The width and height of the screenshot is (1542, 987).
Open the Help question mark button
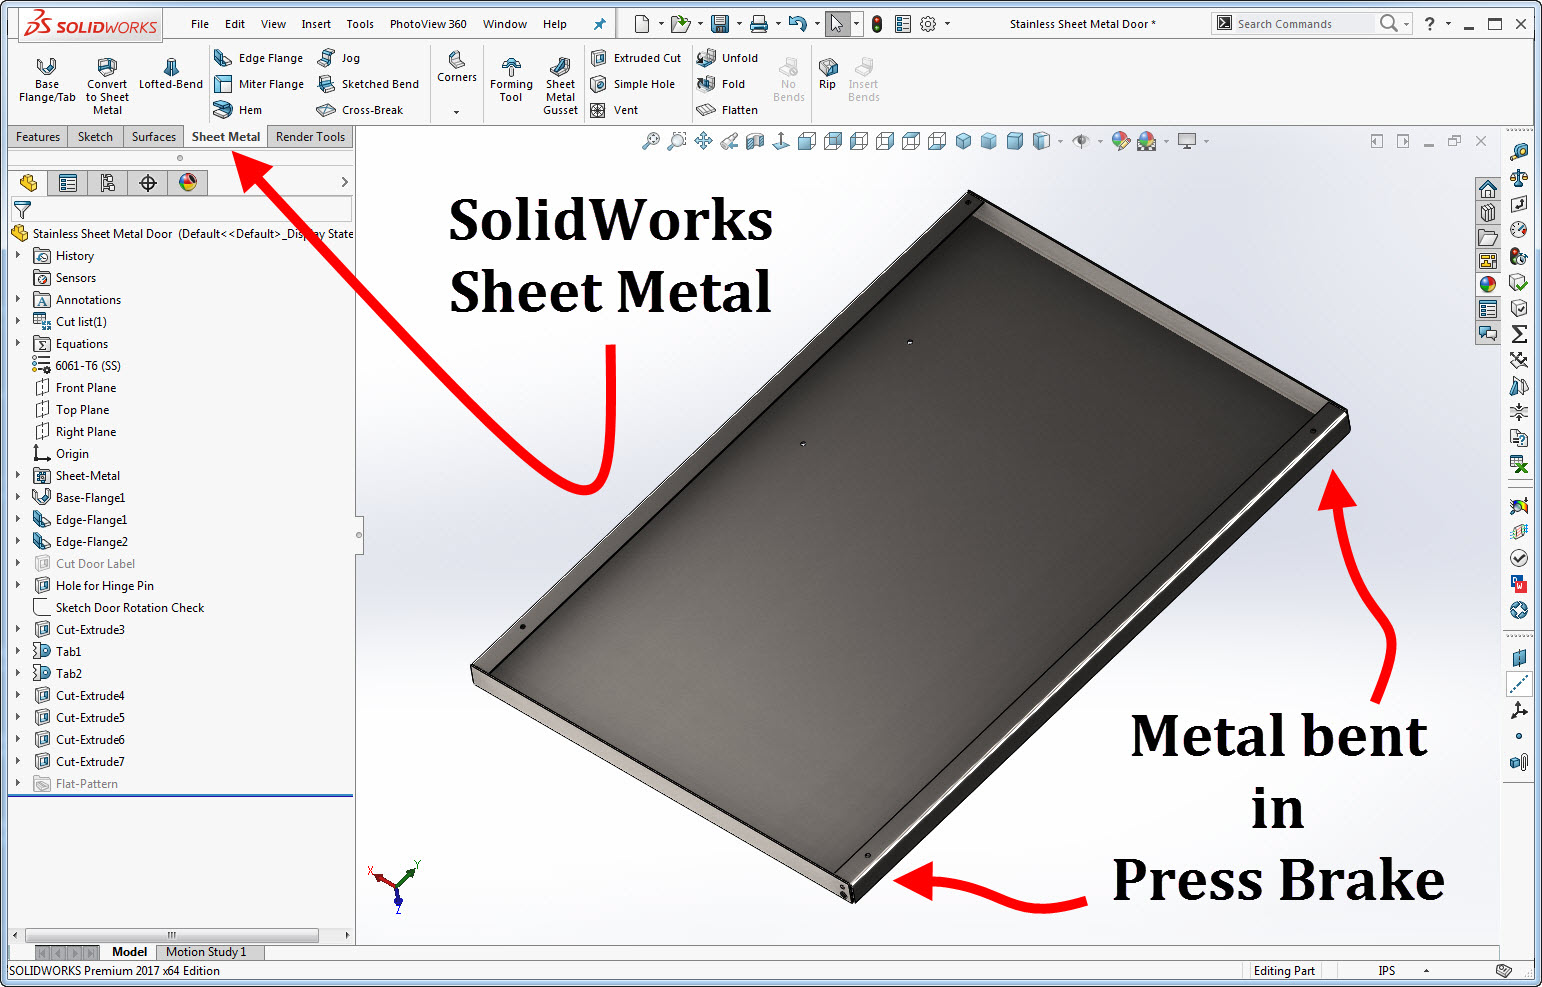coord(1429,24)
